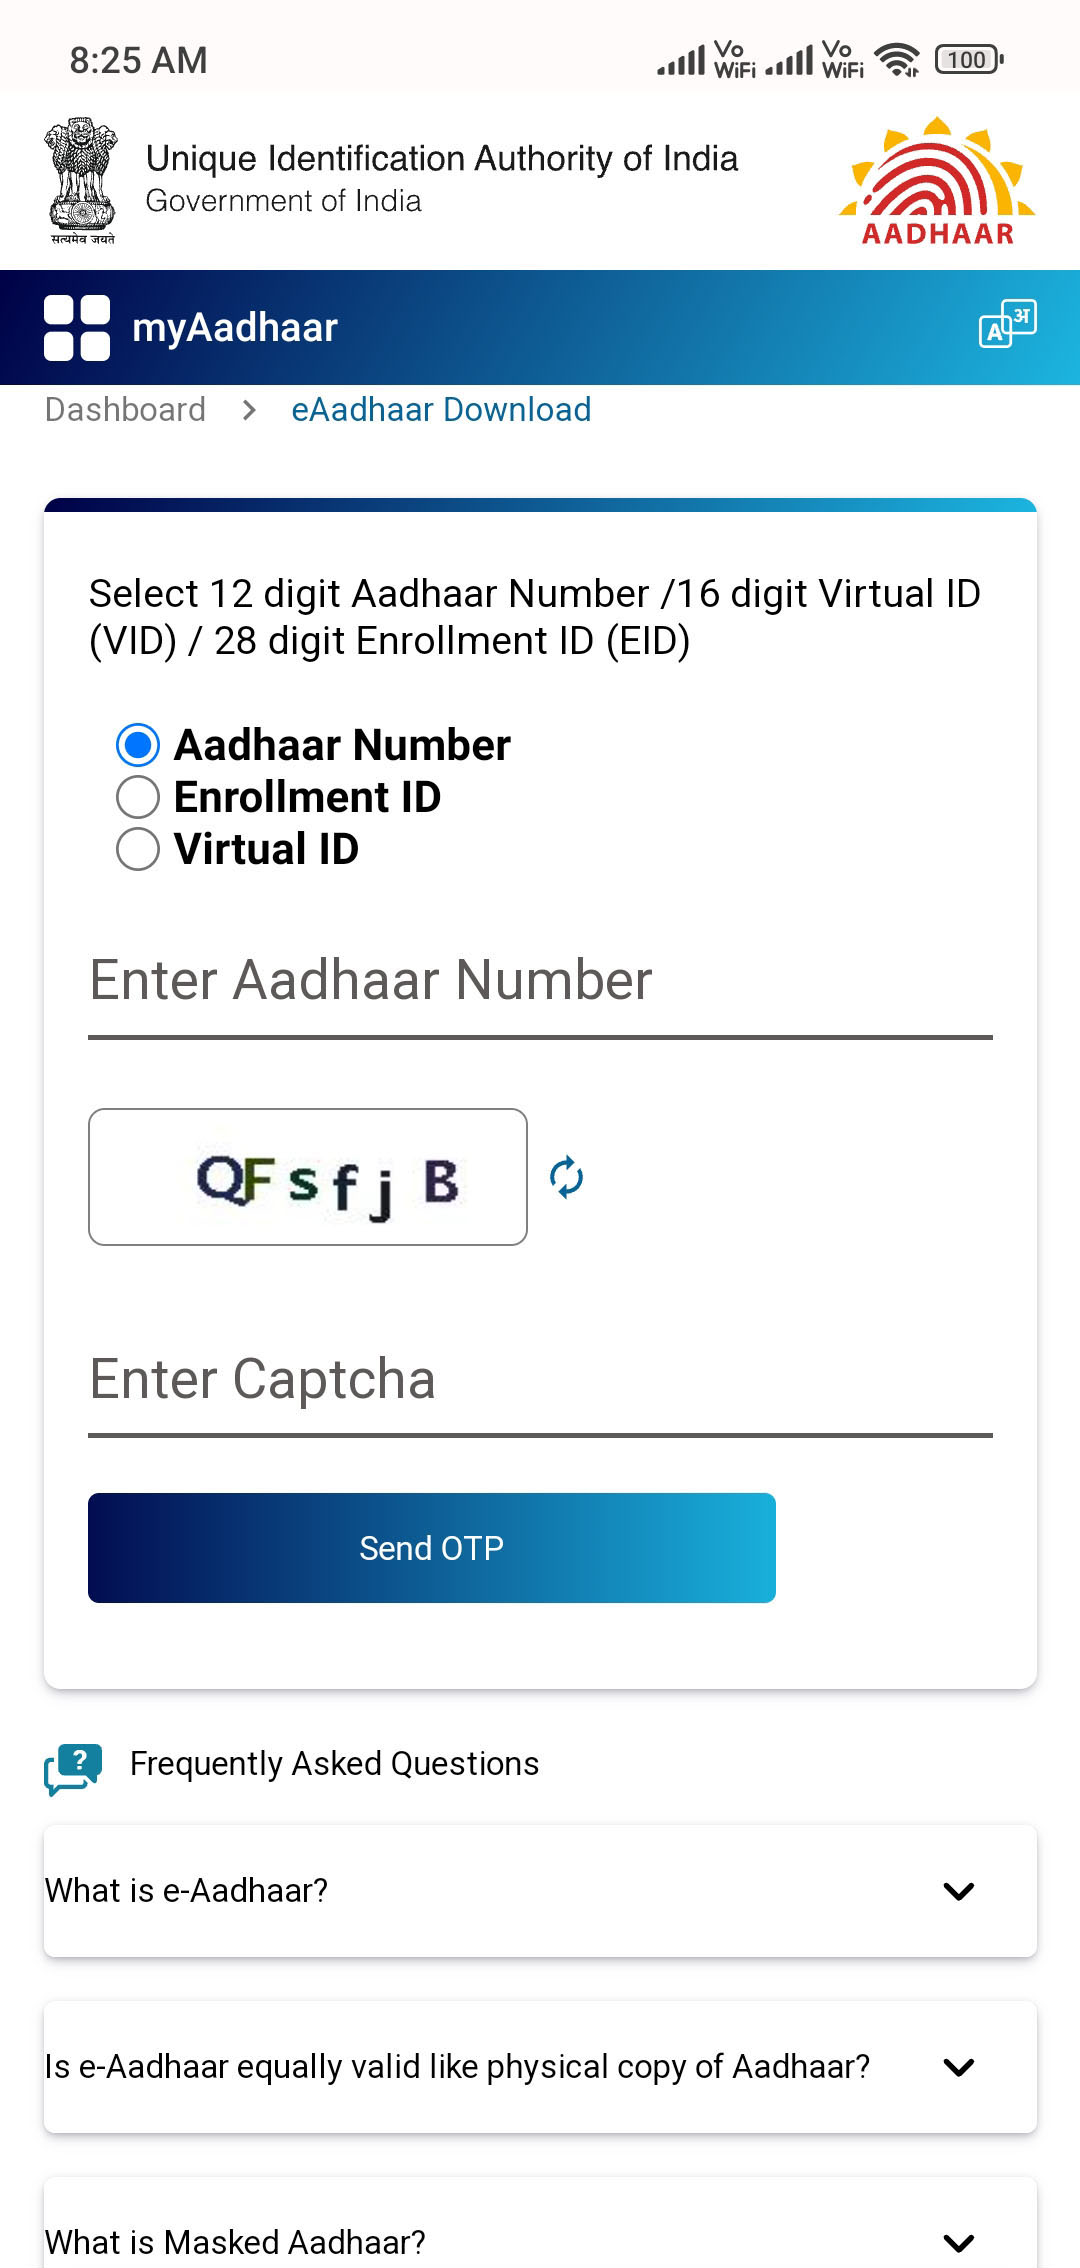Refresh the captcha image
Viewport: 1080px width, 2268px height.
pyautogui.click(x=566, y=1177)
